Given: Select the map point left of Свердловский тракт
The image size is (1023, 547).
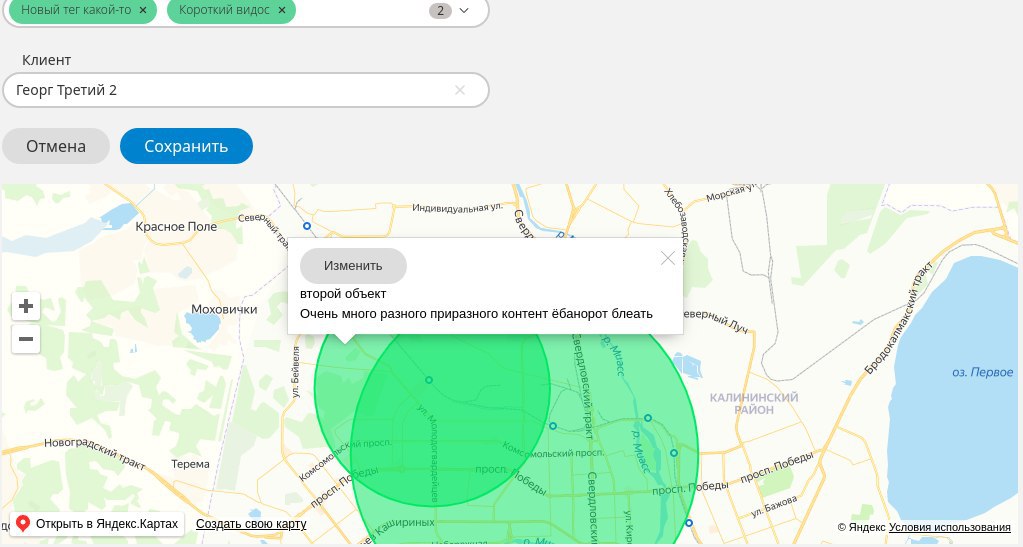Looking at the screenshot, I should (553, 426).
